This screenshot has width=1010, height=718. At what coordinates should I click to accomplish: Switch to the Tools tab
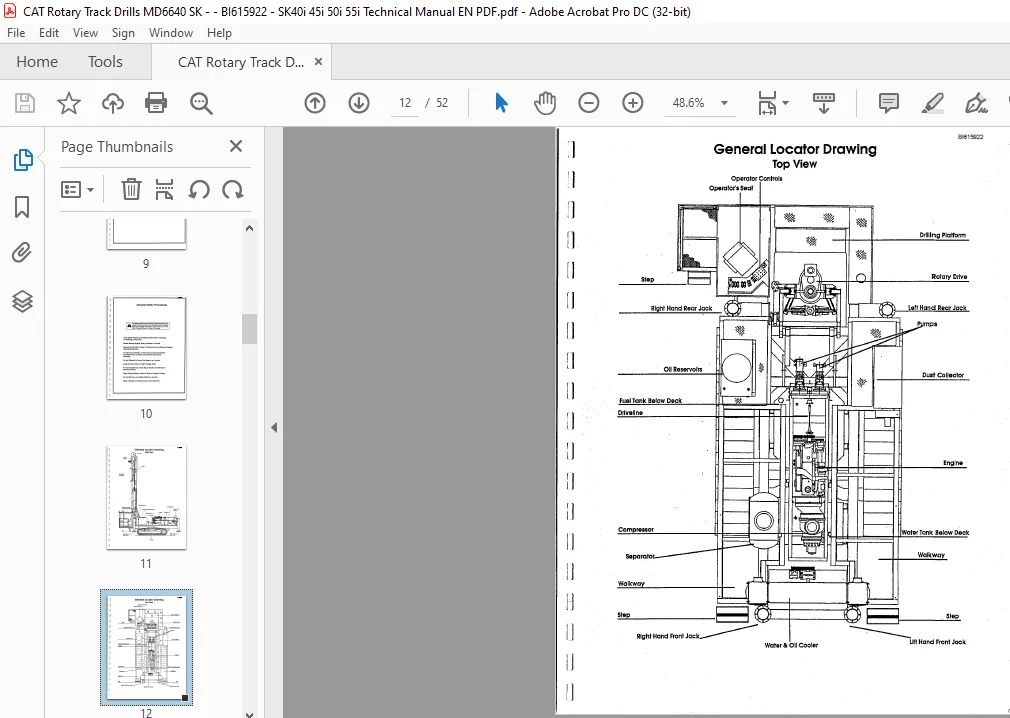(105, 62)
